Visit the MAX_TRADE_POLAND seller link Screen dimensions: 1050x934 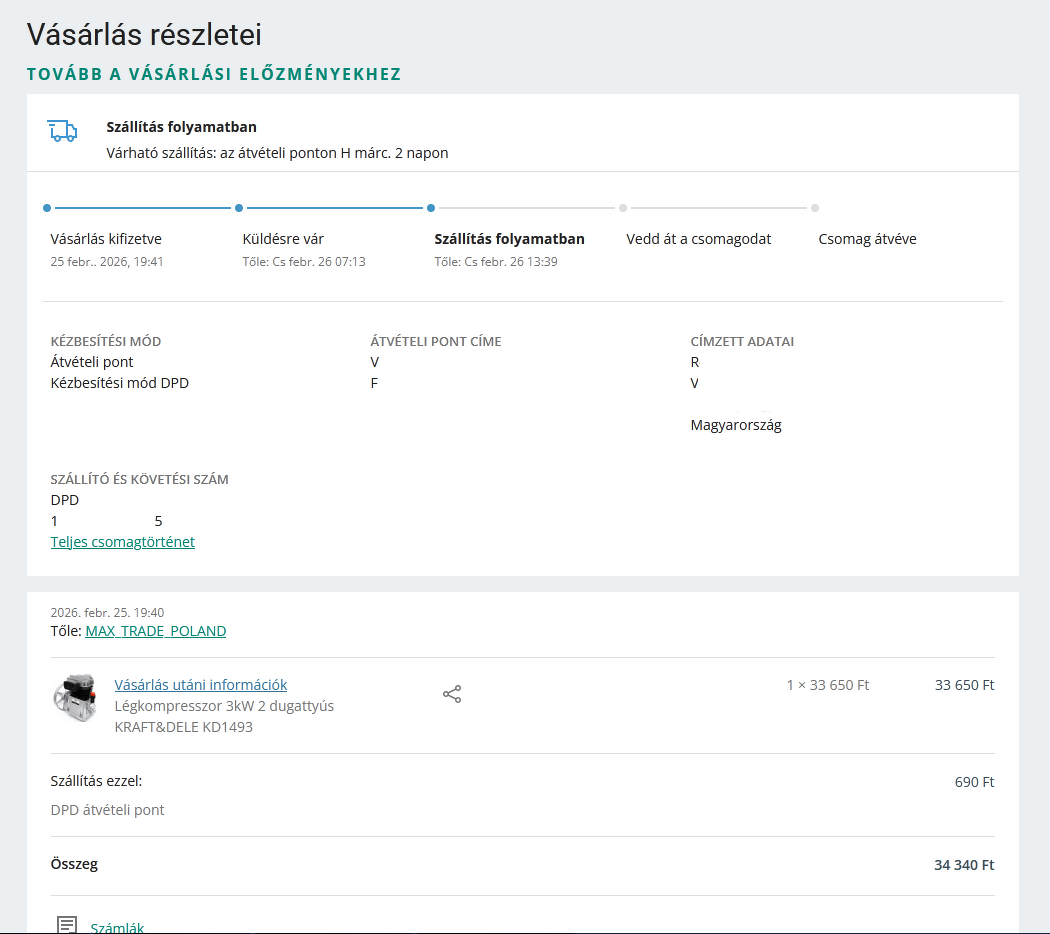156,631
